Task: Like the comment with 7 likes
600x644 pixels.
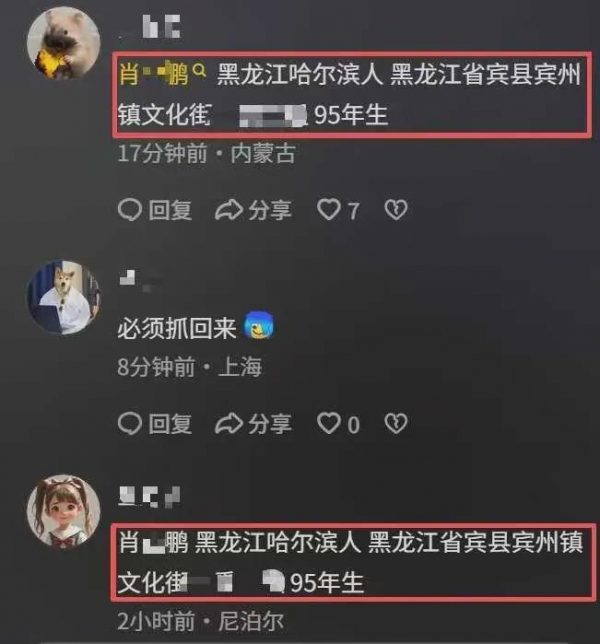Action: (x=329, y=209)
